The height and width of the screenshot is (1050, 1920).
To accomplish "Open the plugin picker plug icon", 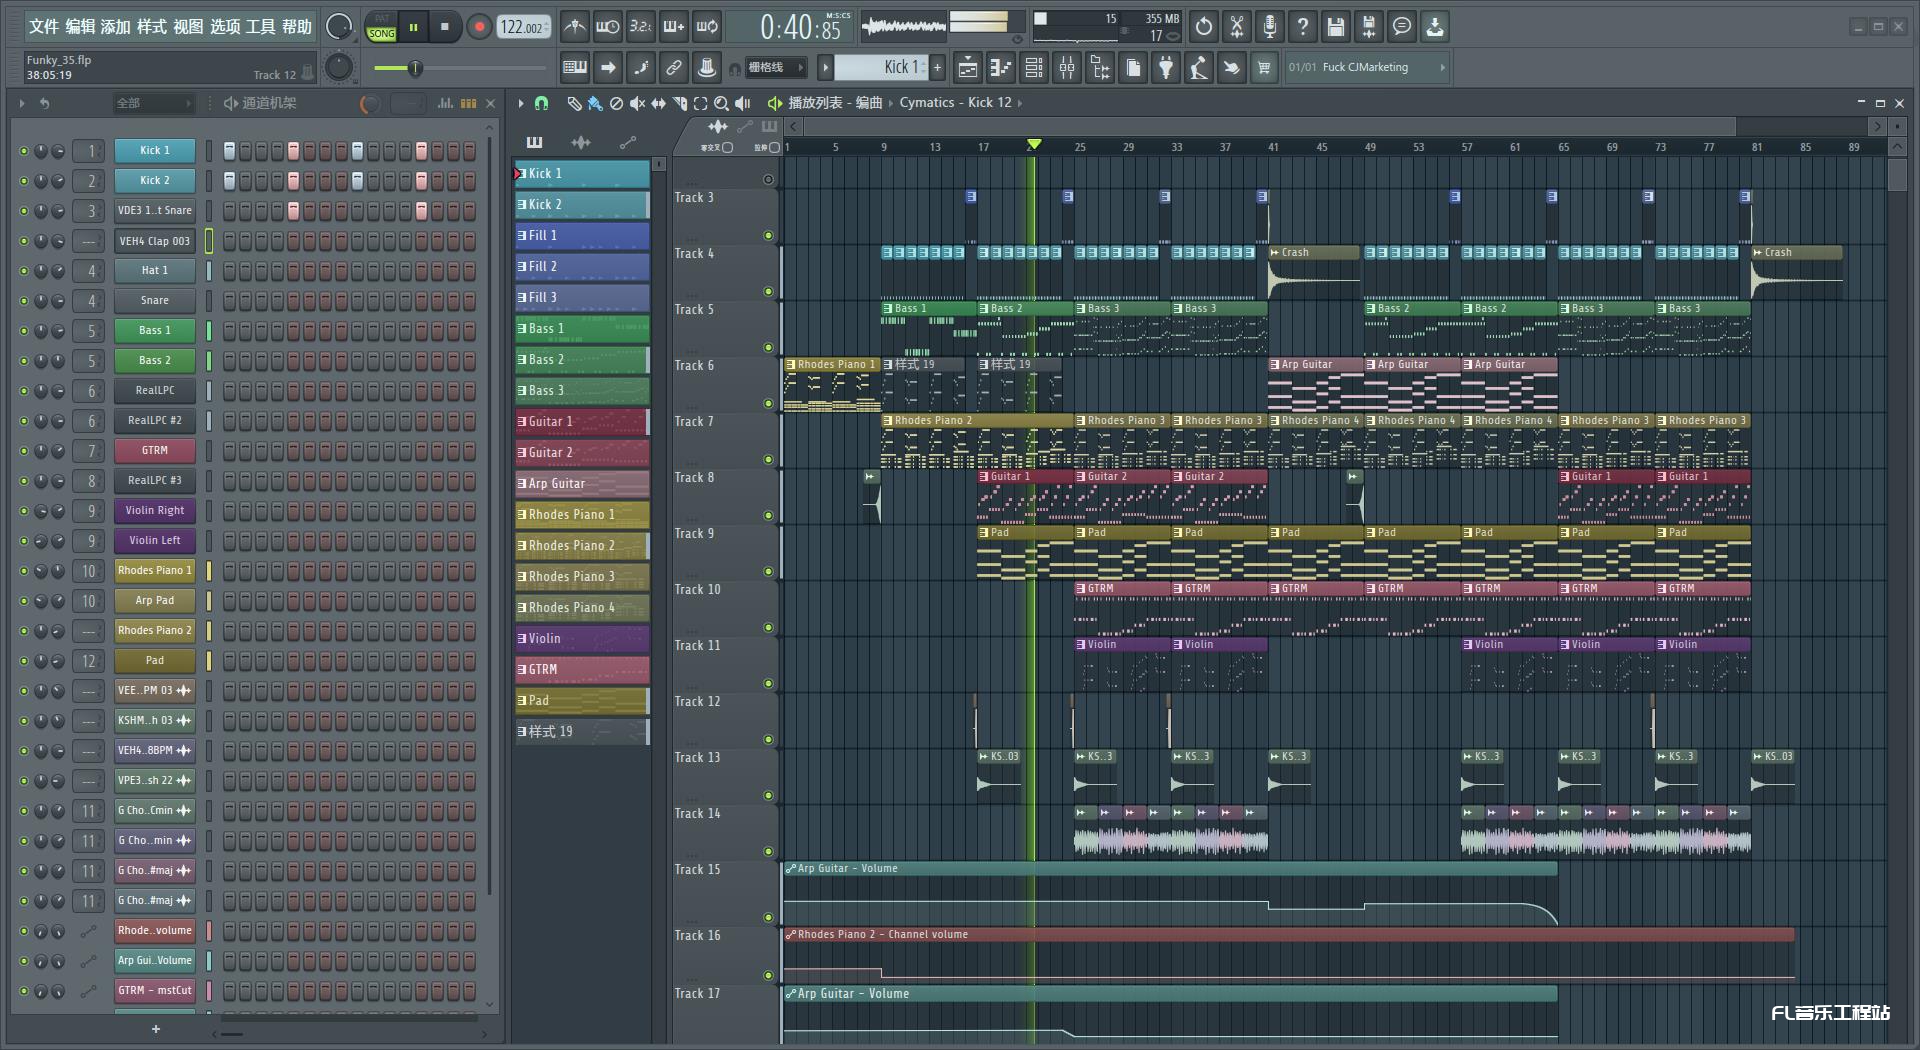I will click(x=1166, y=68).
